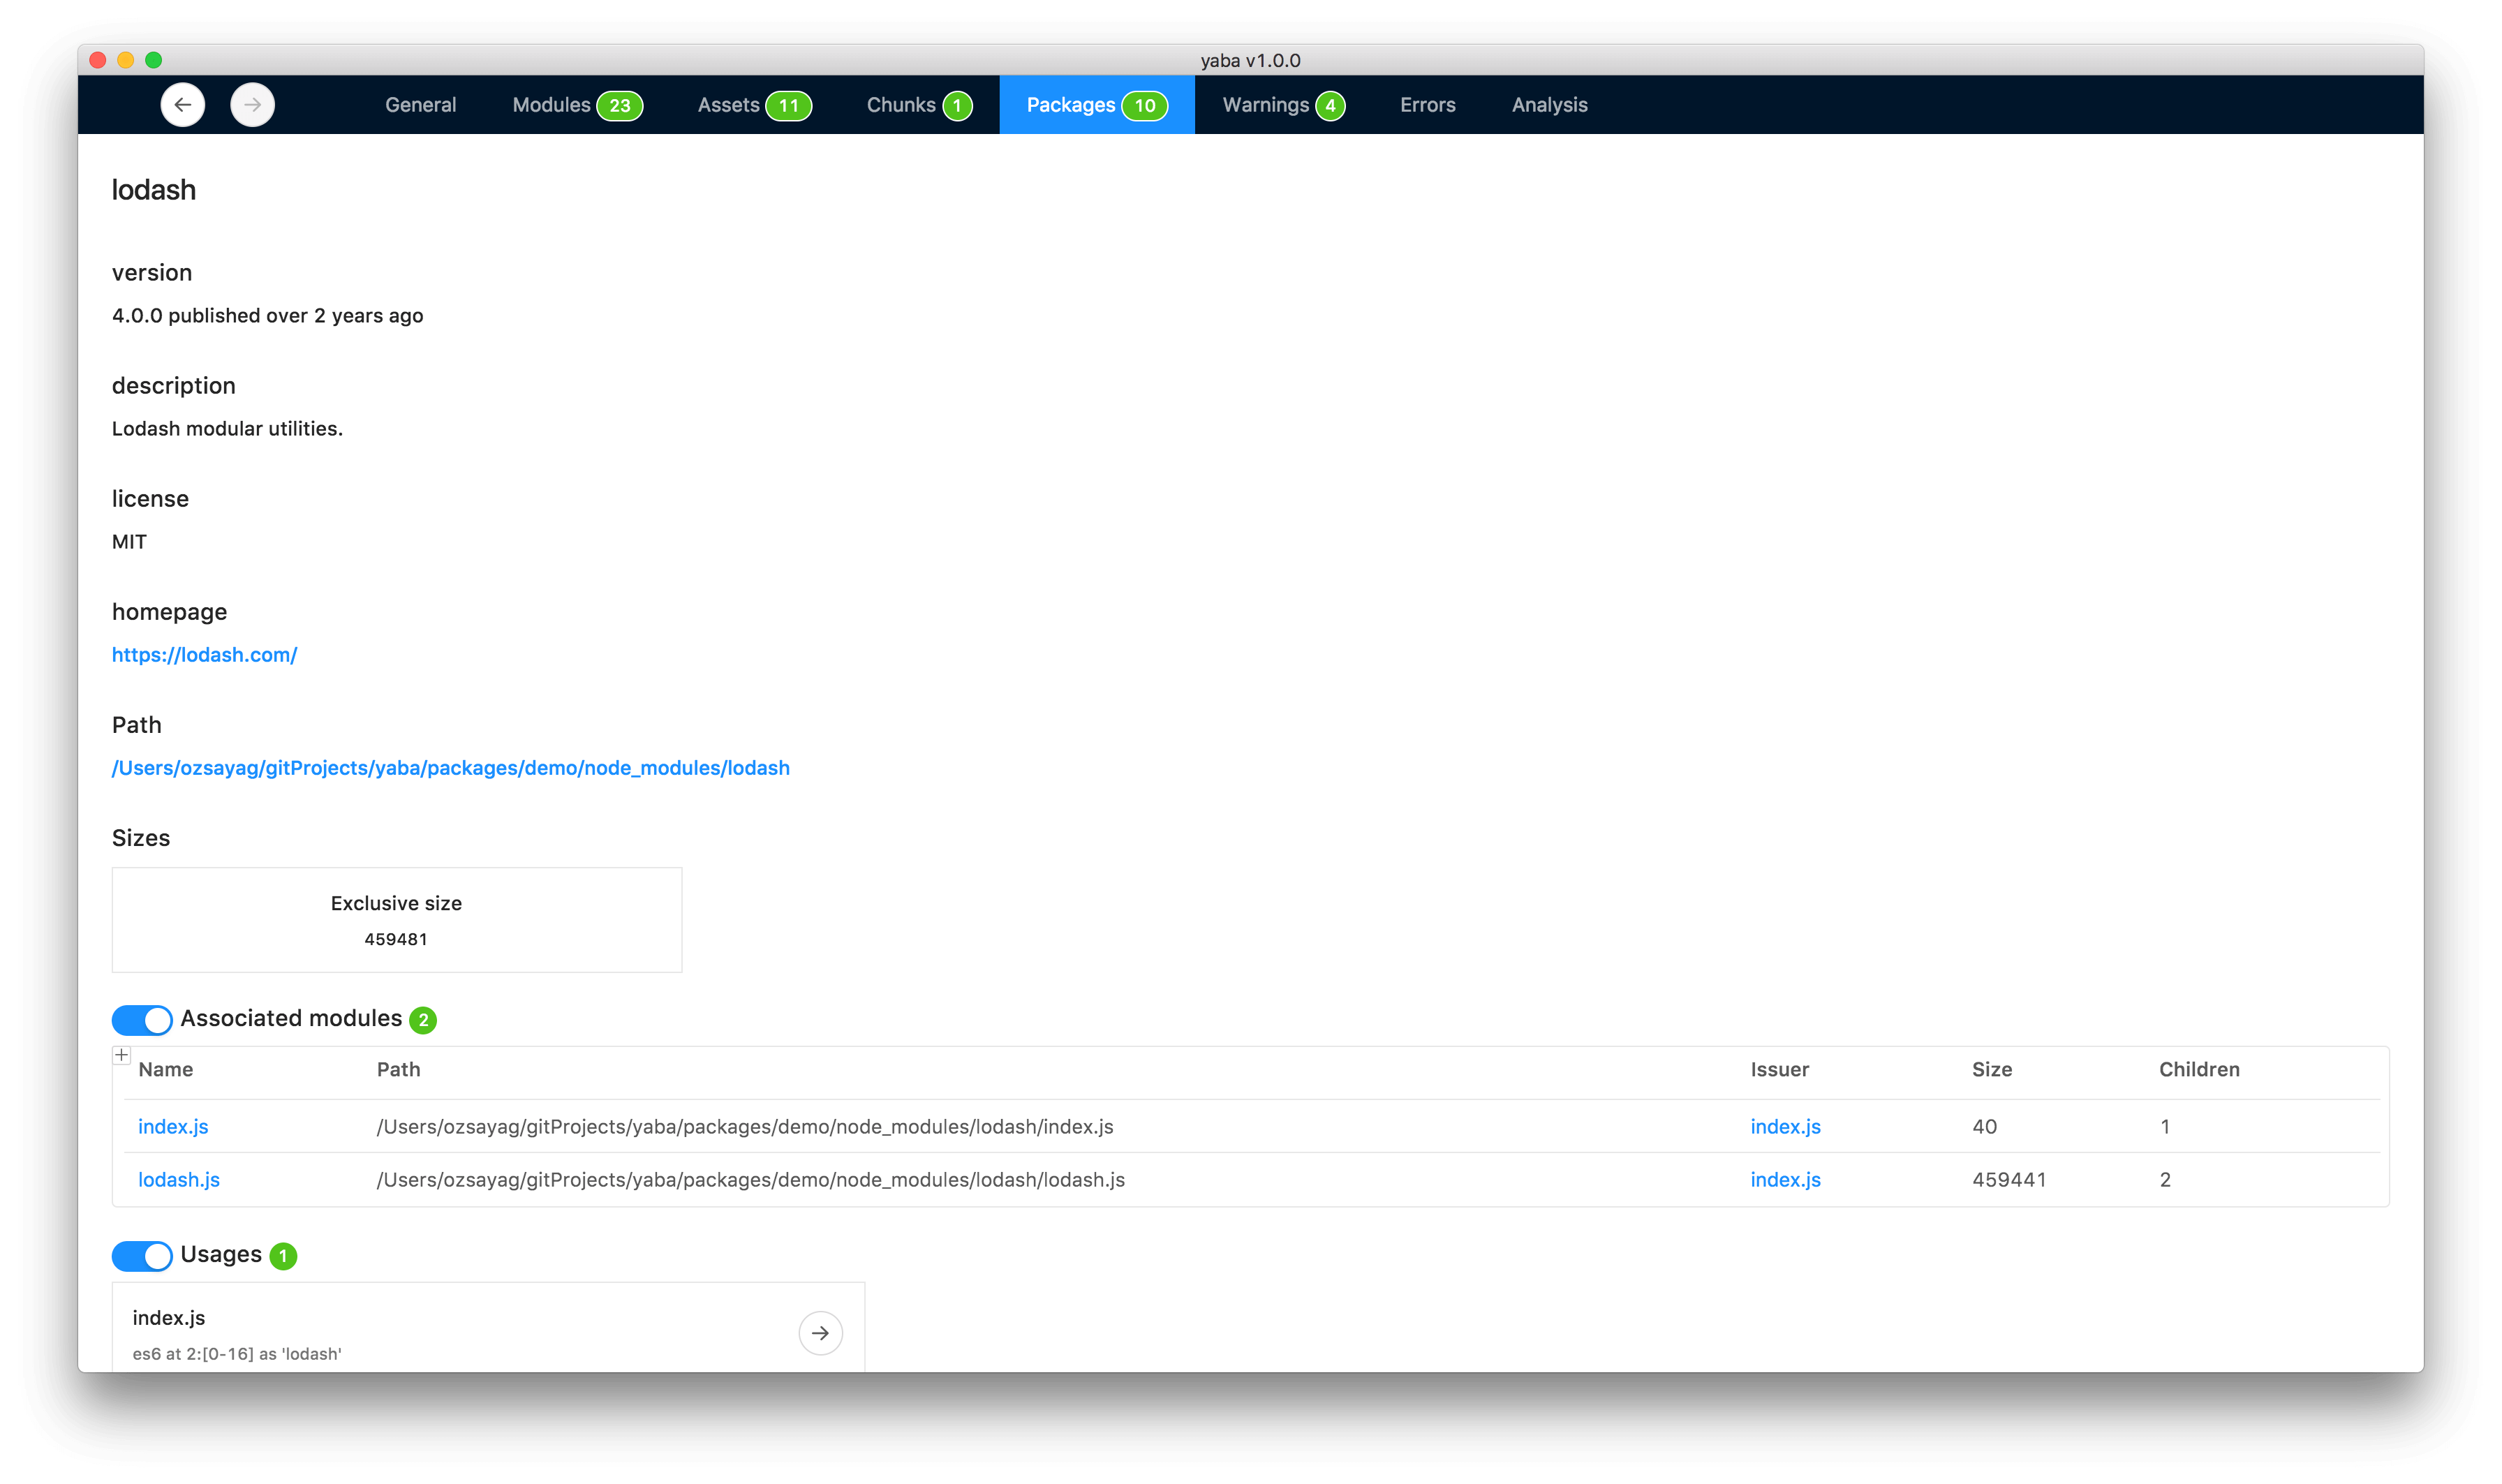Click the usage text es6 at 2:[0-16]
The height and width of the screenshot is (1484, 2502).
[x=237, y=1354]
